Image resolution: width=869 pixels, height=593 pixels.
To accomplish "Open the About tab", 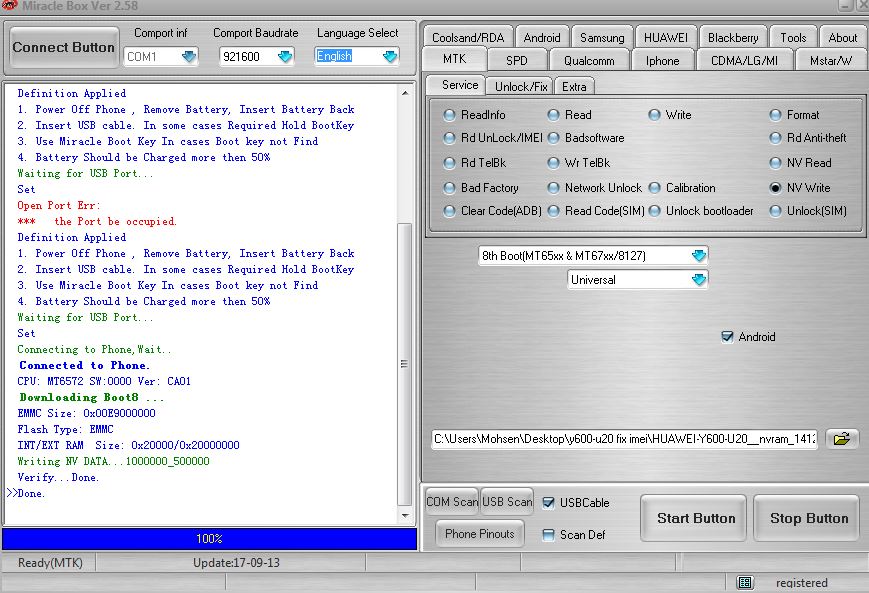I will 842,38.
